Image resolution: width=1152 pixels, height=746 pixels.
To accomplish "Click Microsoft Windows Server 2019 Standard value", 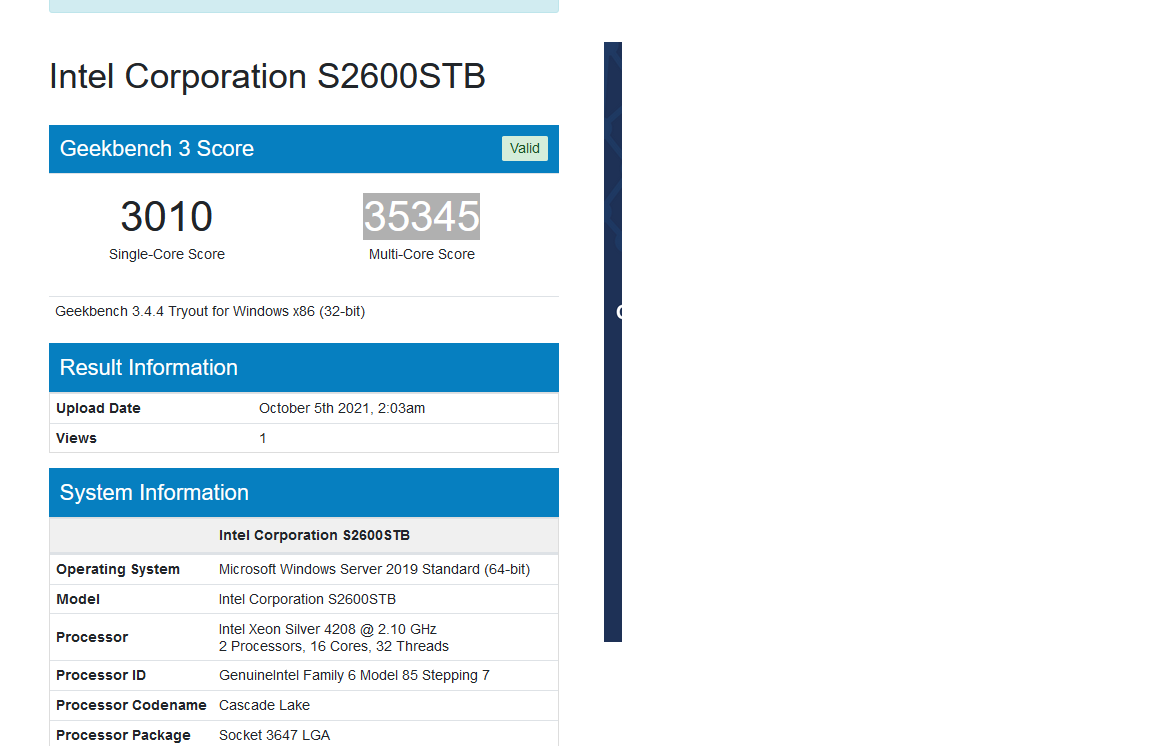I will (374, 570).
